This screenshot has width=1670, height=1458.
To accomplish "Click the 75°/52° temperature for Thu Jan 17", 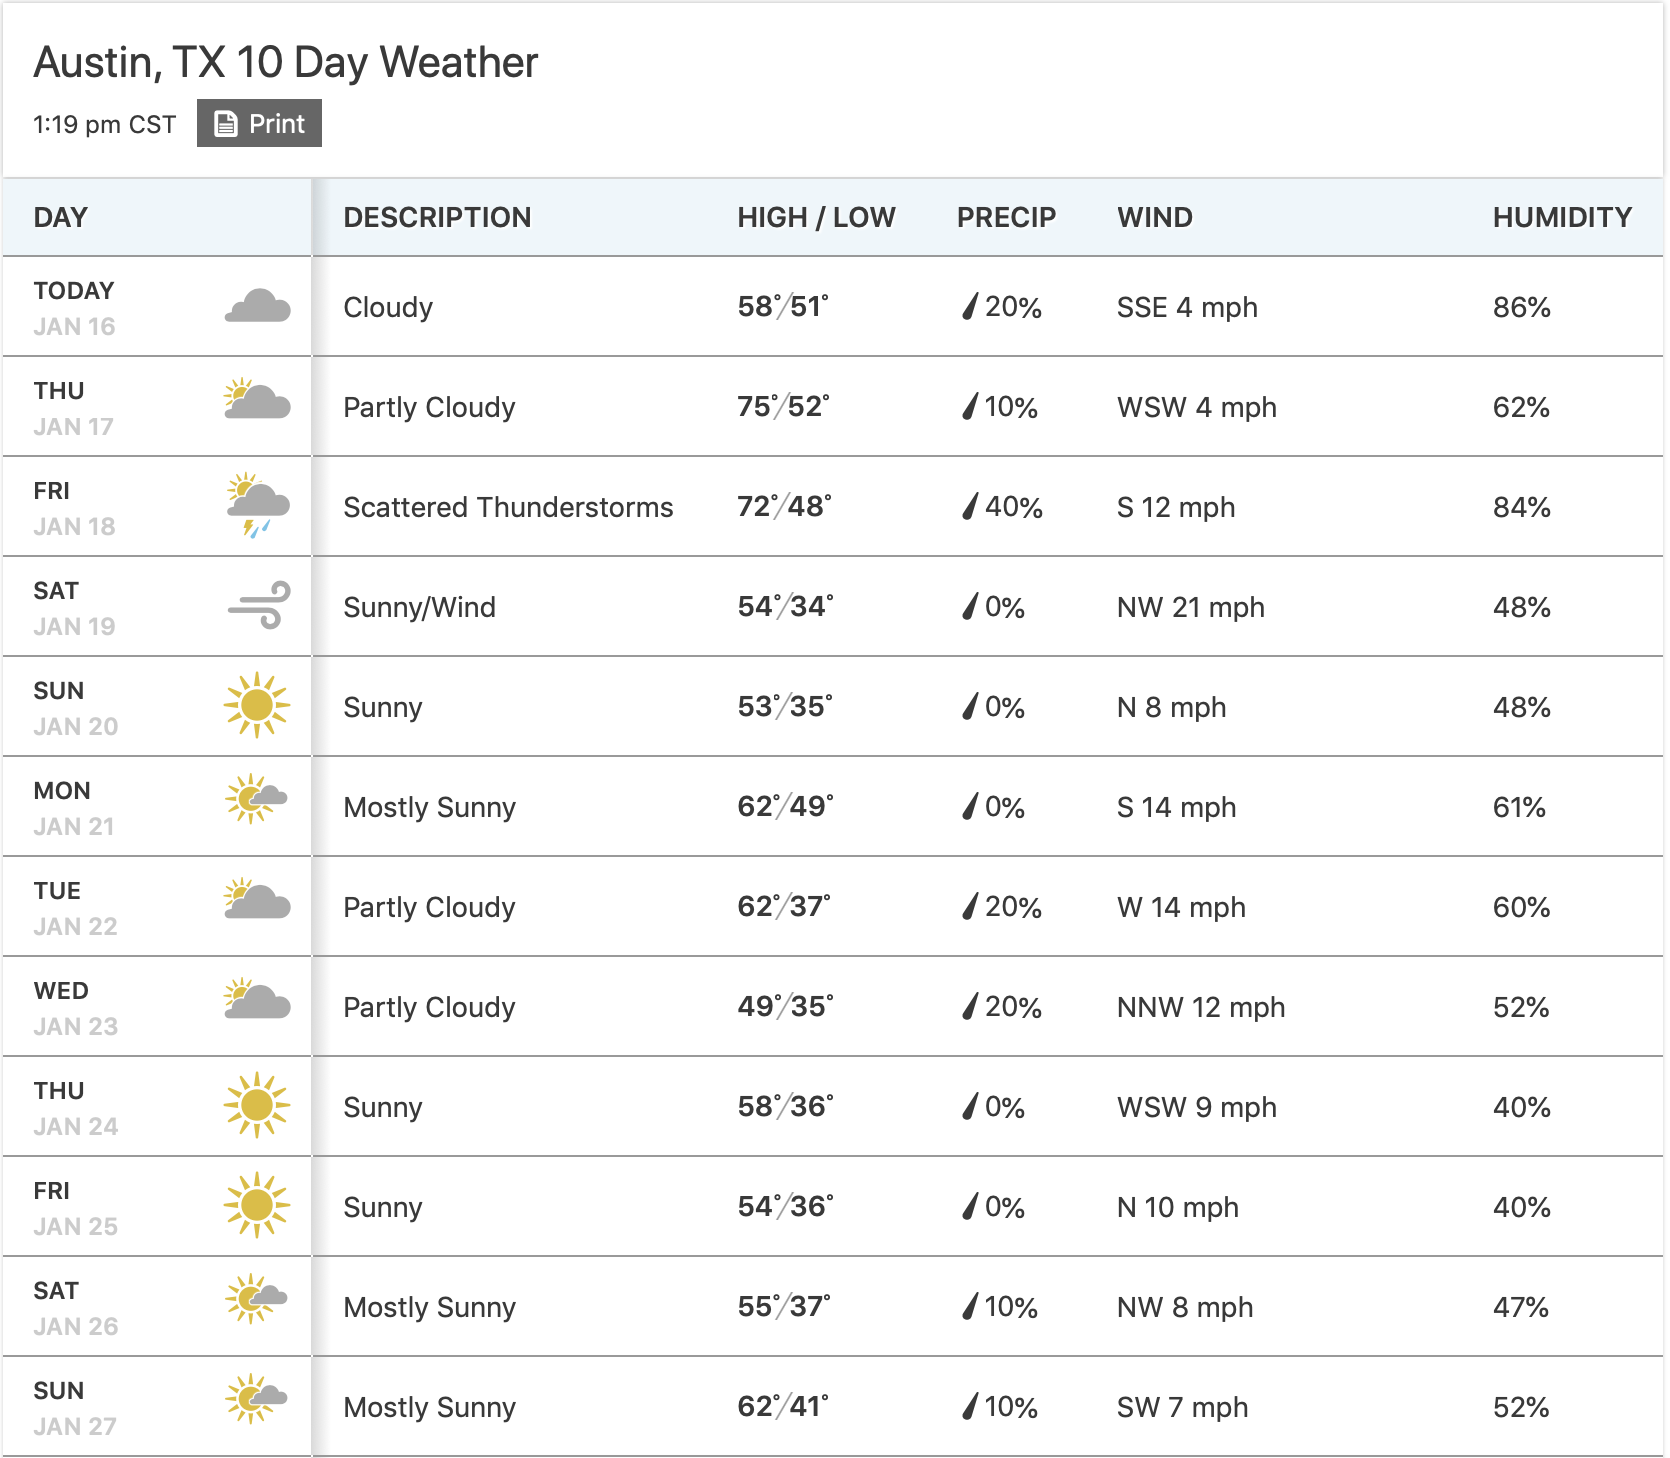I will point(783,407).
